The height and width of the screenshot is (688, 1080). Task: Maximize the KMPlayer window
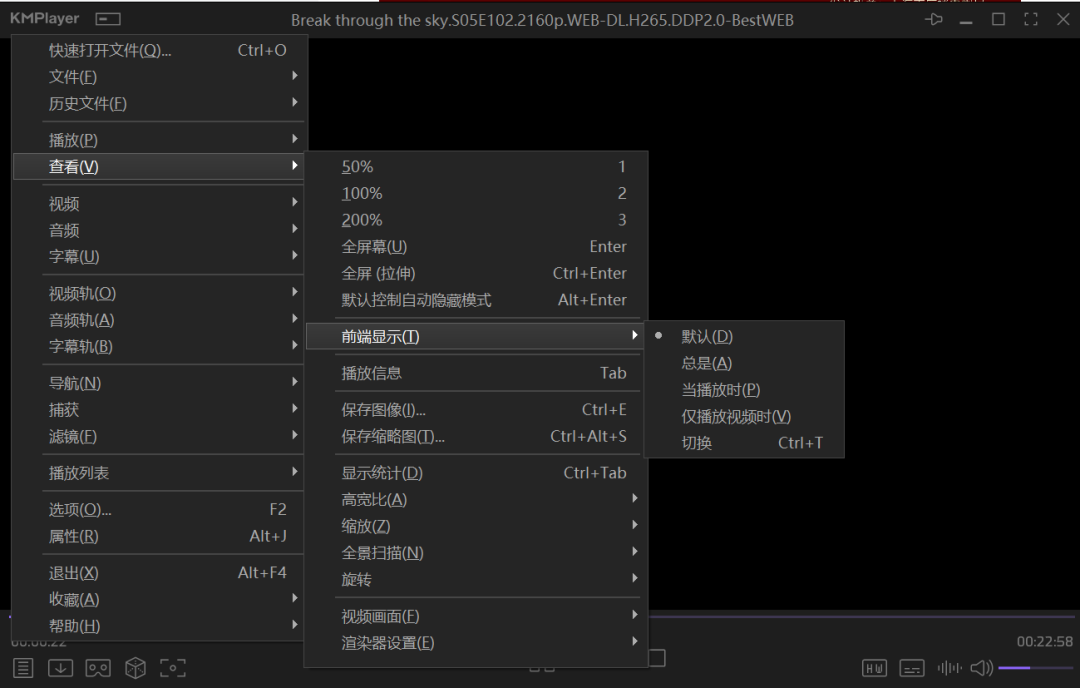pyautogui.click(x=998, y=19)
